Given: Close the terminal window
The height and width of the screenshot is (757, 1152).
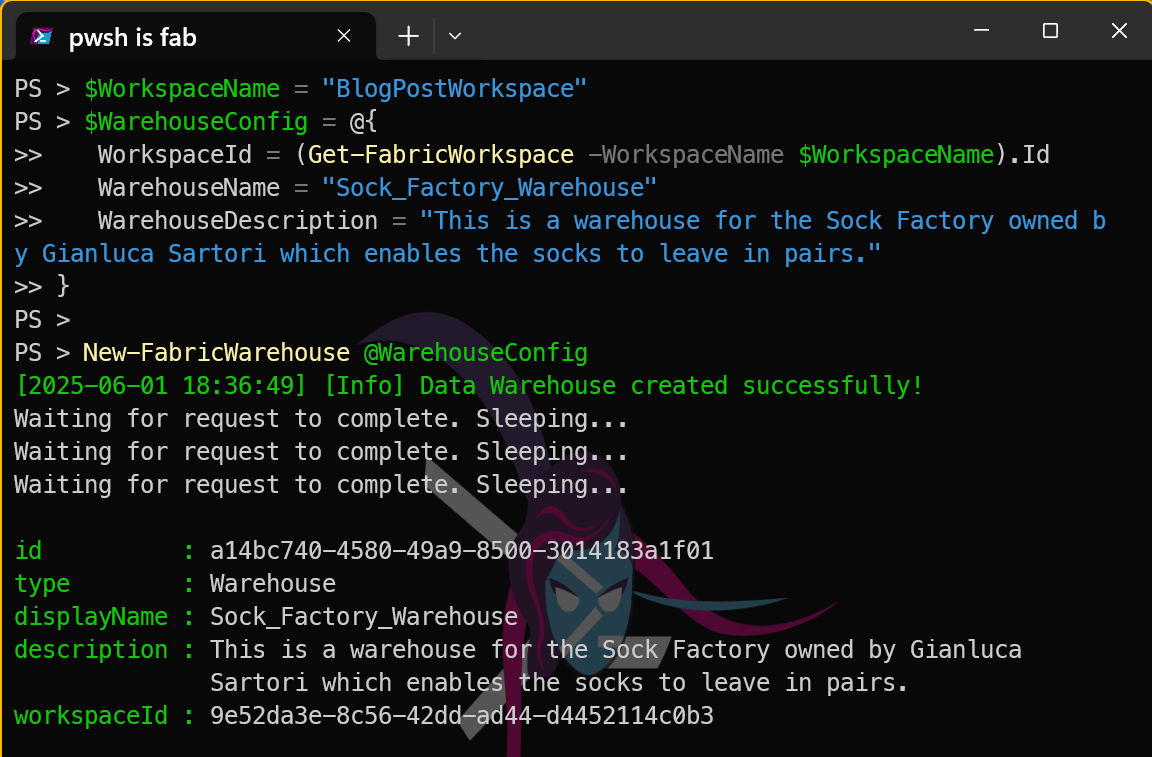Looking at the screenshot, I should point(1119,31).
